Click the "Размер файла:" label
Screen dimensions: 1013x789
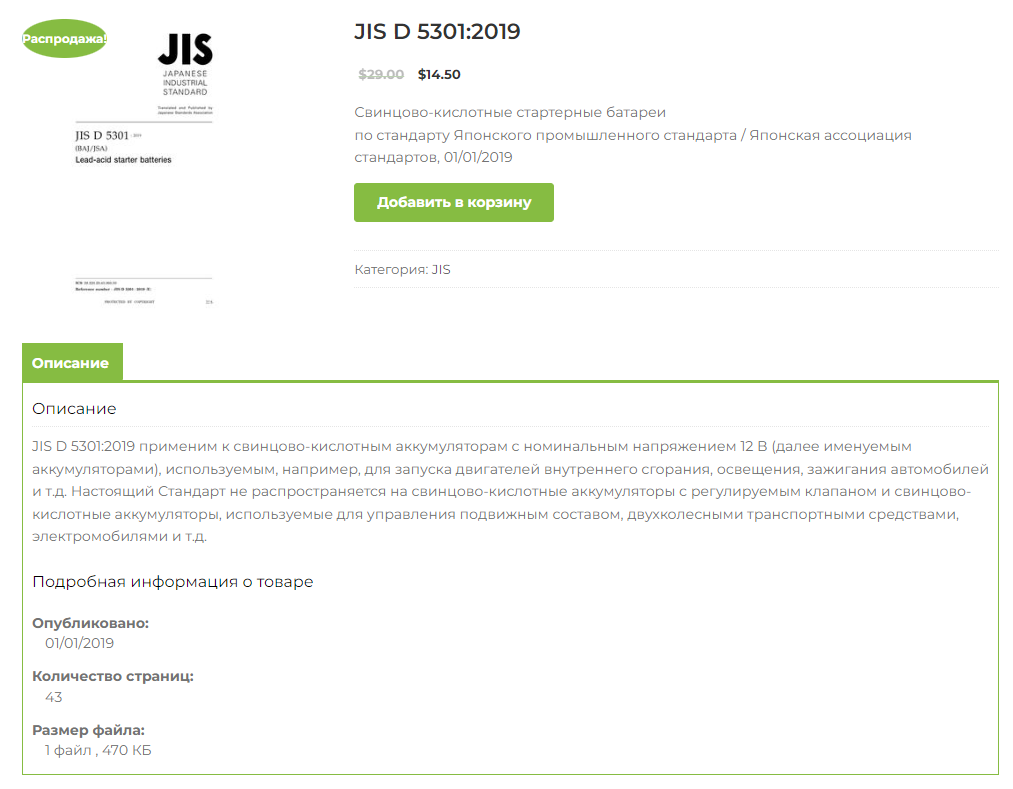(88, 730)
